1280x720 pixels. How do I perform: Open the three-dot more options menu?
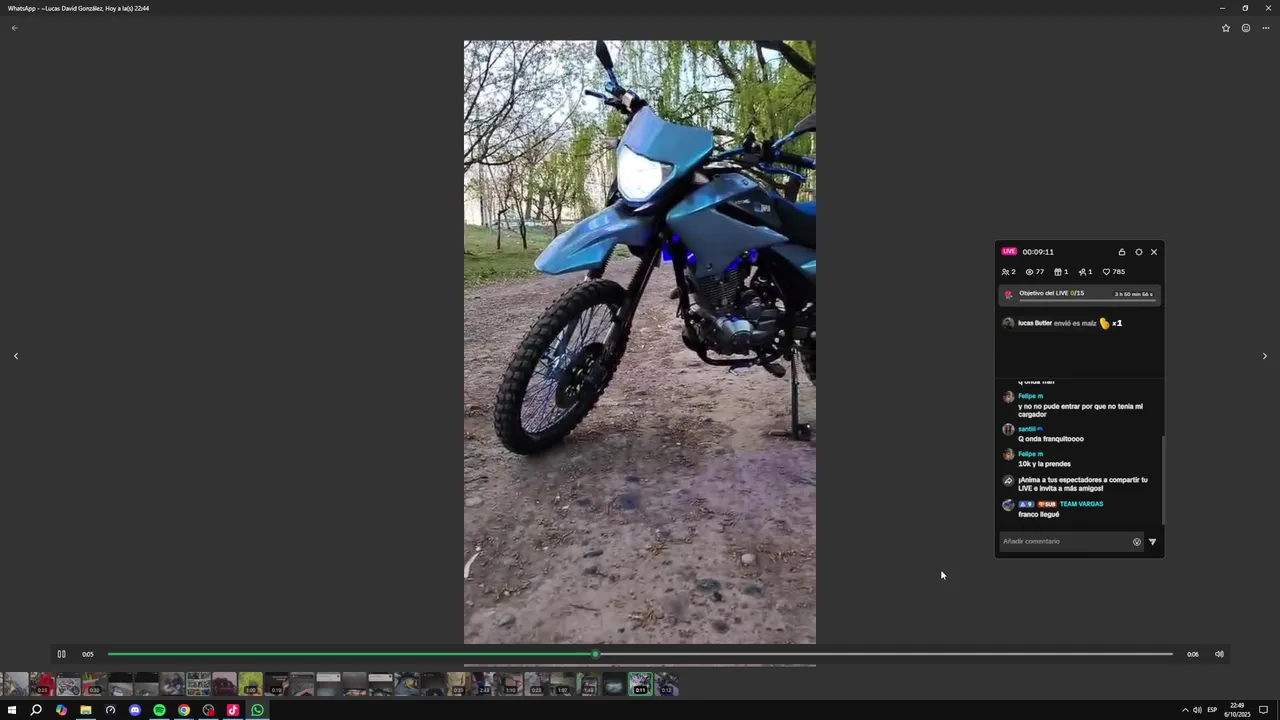(x=1265, y=28)
